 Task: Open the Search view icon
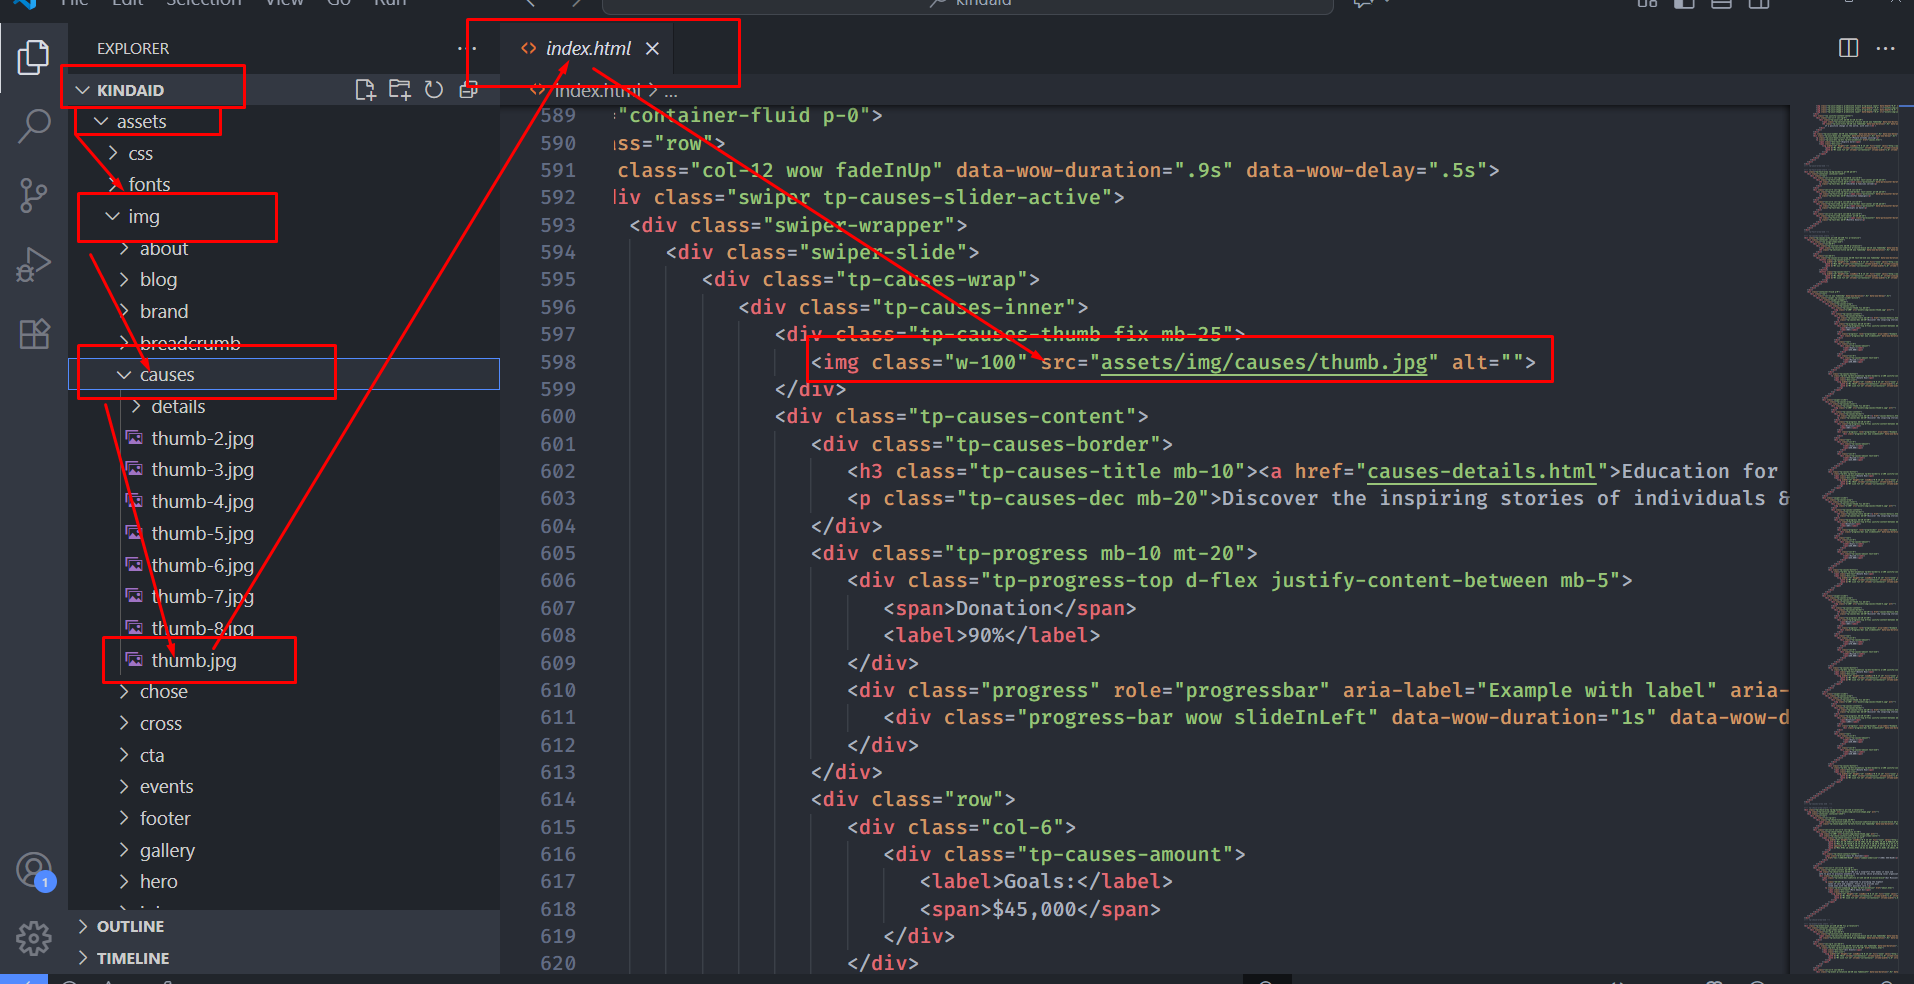[x=33, y=126]
